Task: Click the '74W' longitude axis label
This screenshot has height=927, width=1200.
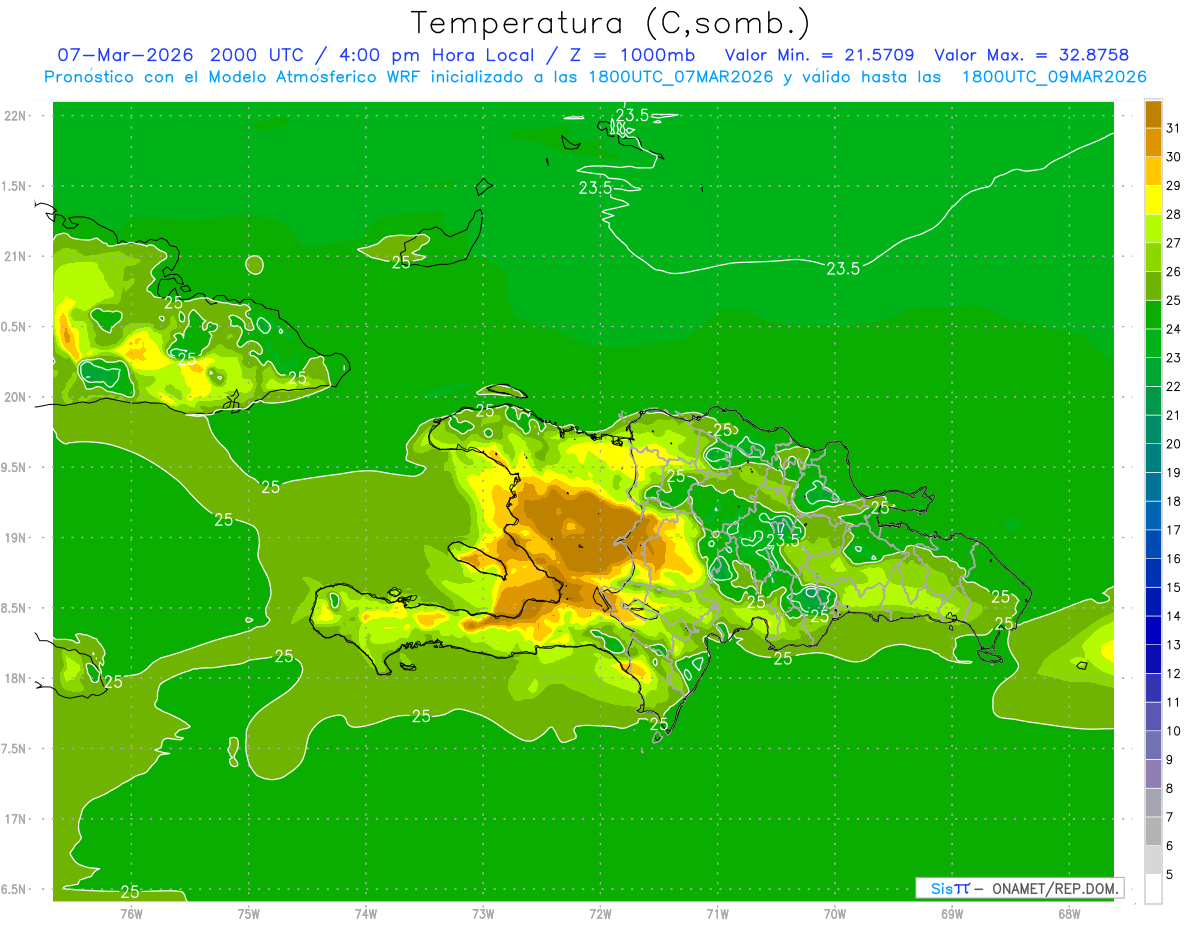Action: pos(365,913)
